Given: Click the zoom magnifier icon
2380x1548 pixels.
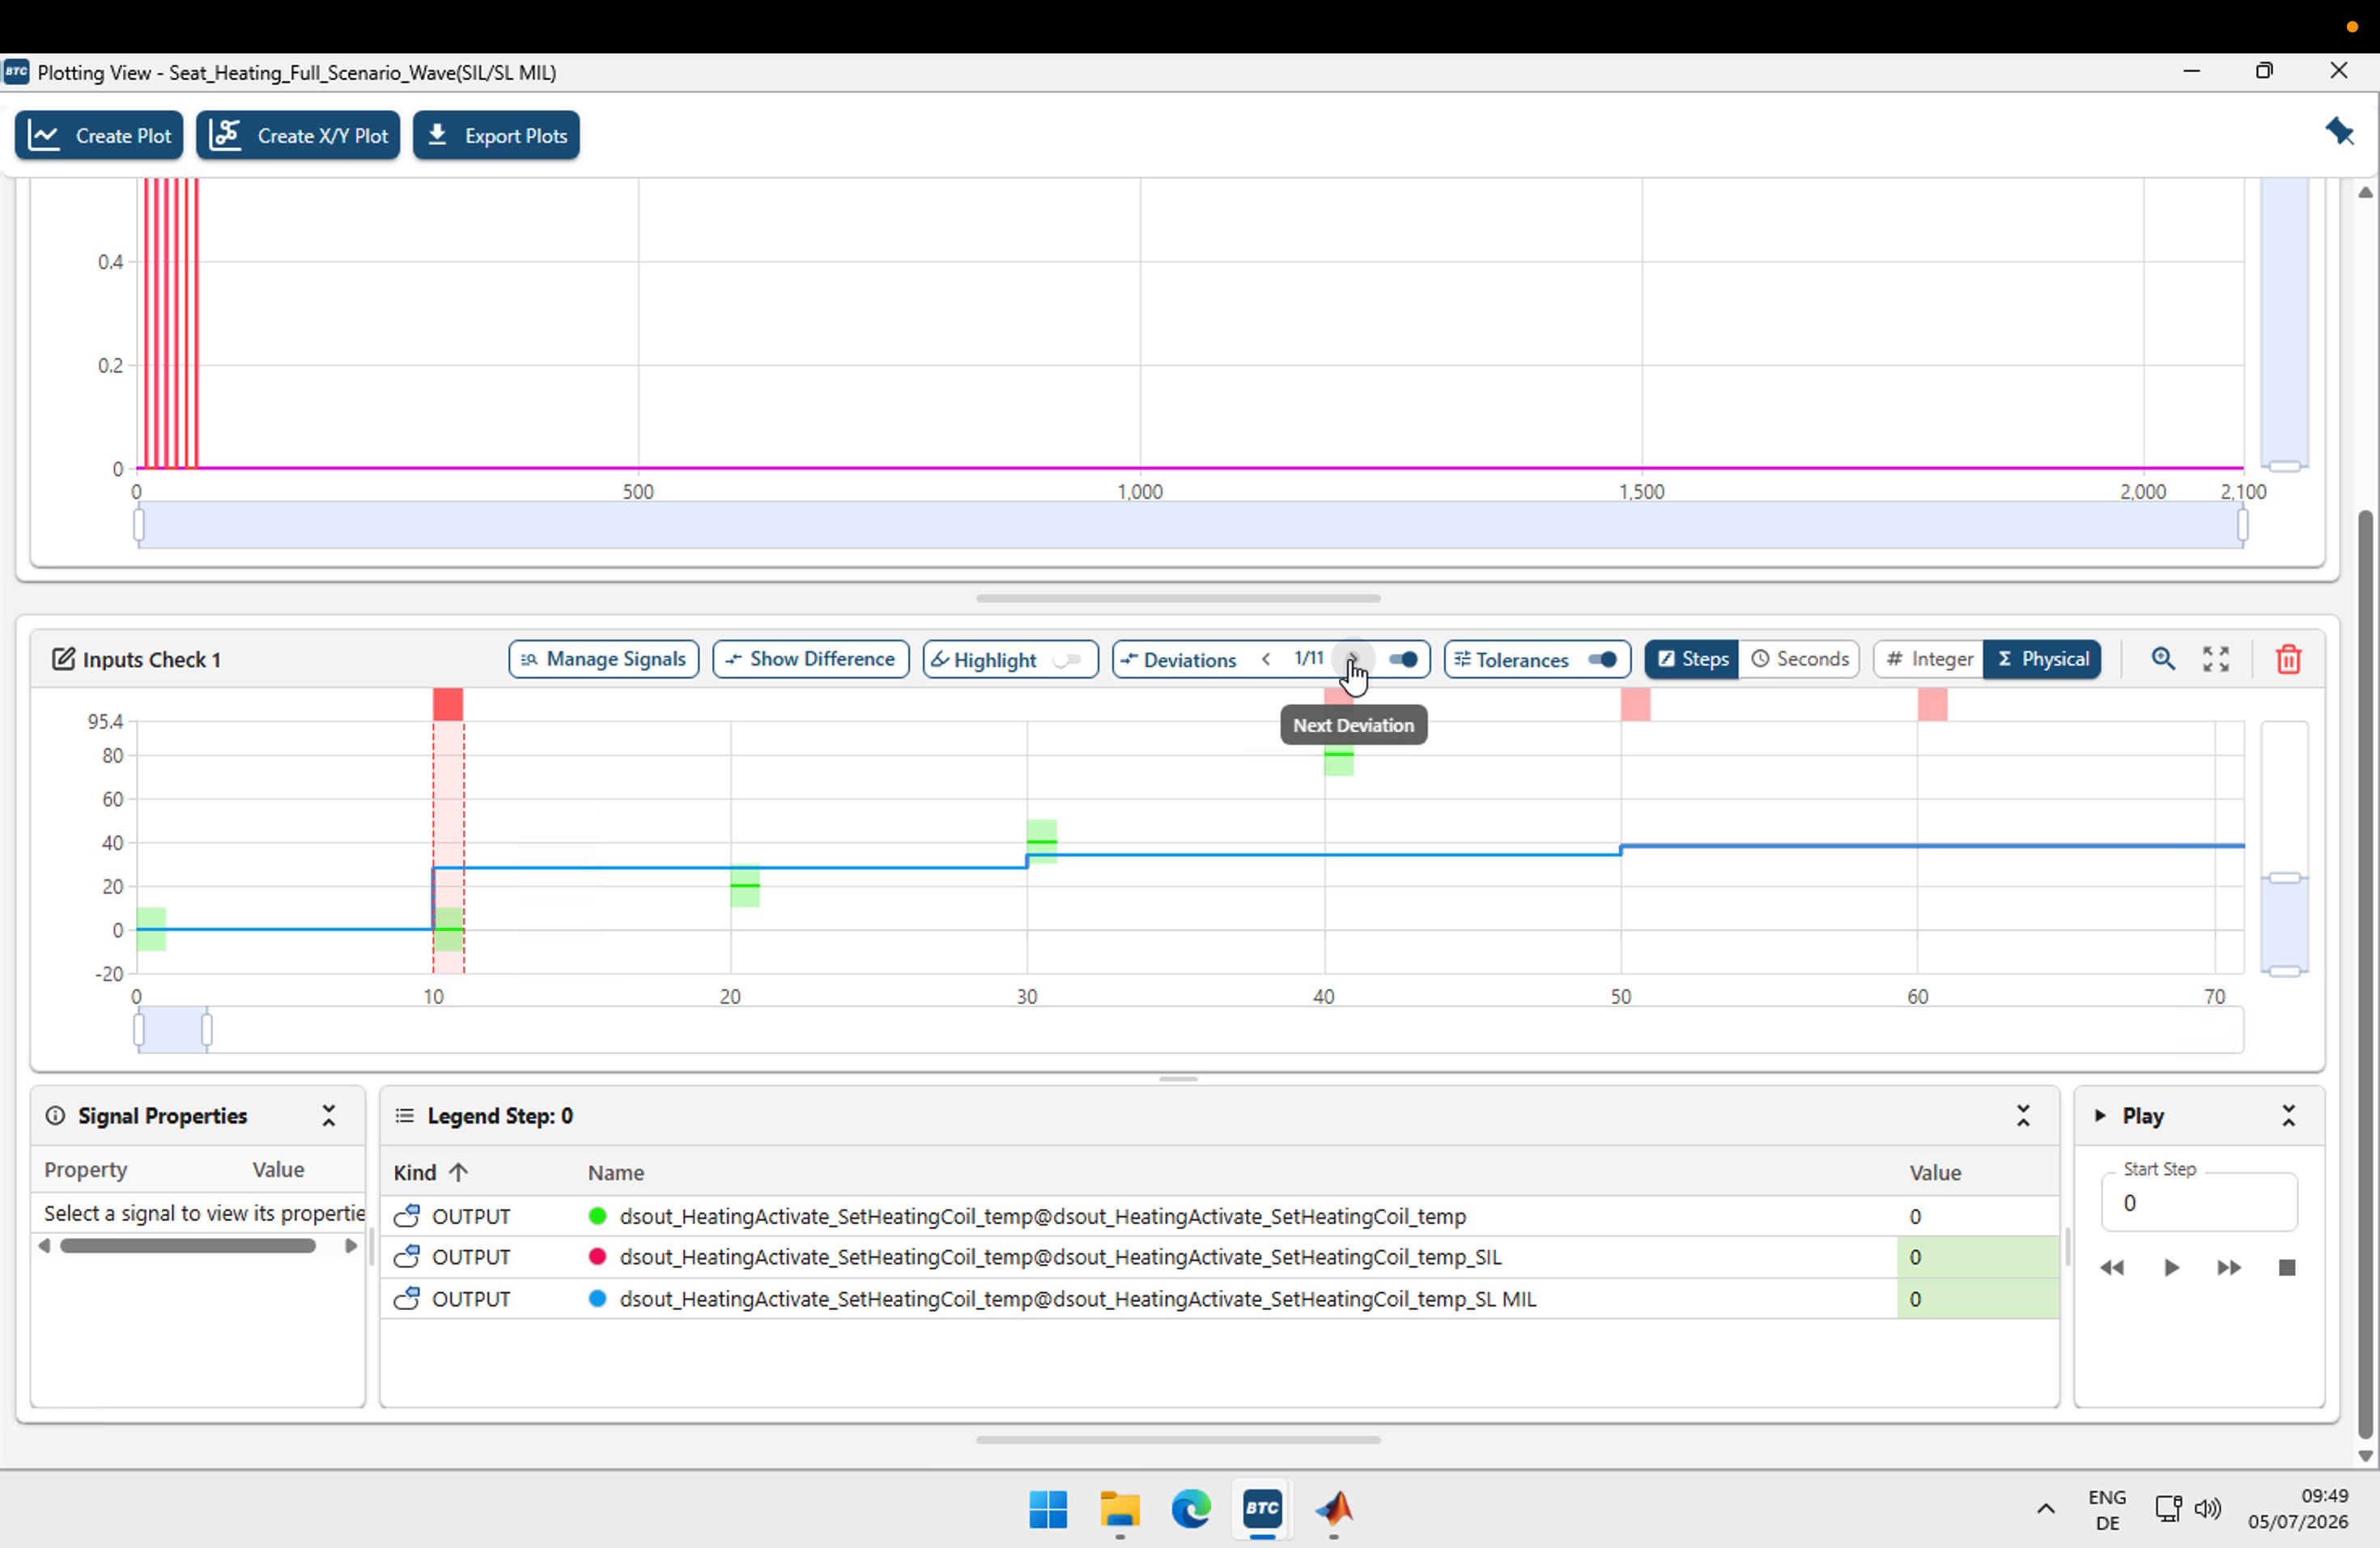Looking at the screenshot, I should [2163, 660].
